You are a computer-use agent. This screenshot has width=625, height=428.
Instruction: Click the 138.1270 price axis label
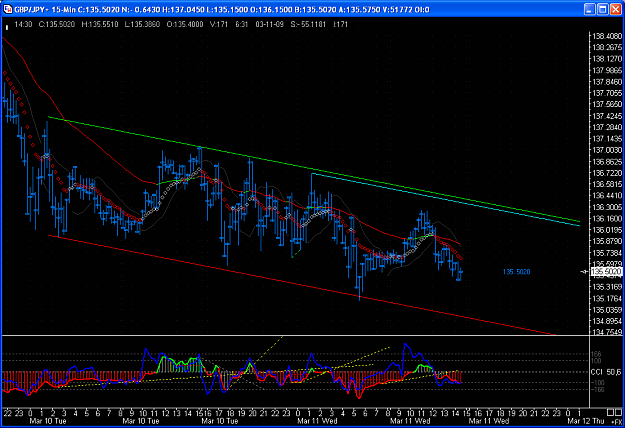click(607, 59)
